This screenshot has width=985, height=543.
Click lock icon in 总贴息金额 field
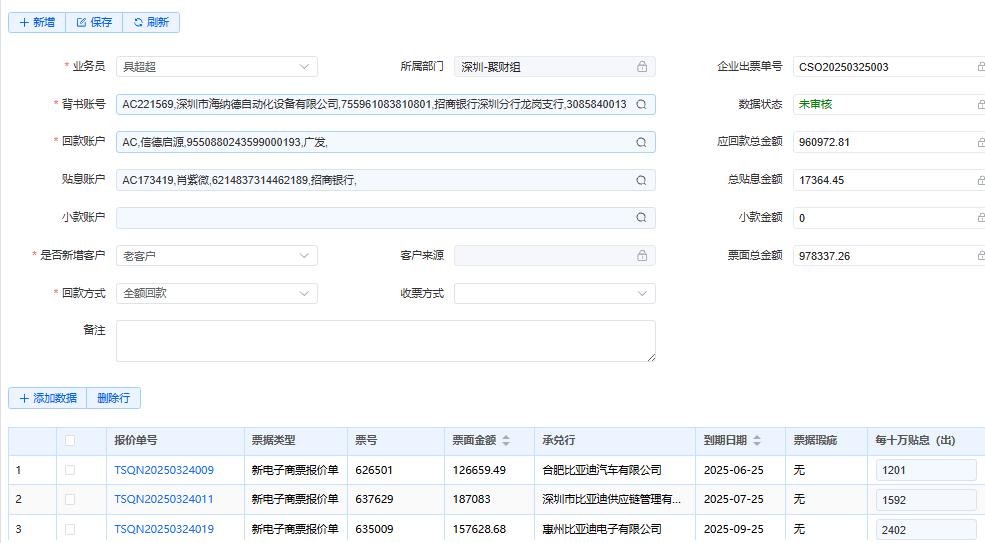(981, 180)
